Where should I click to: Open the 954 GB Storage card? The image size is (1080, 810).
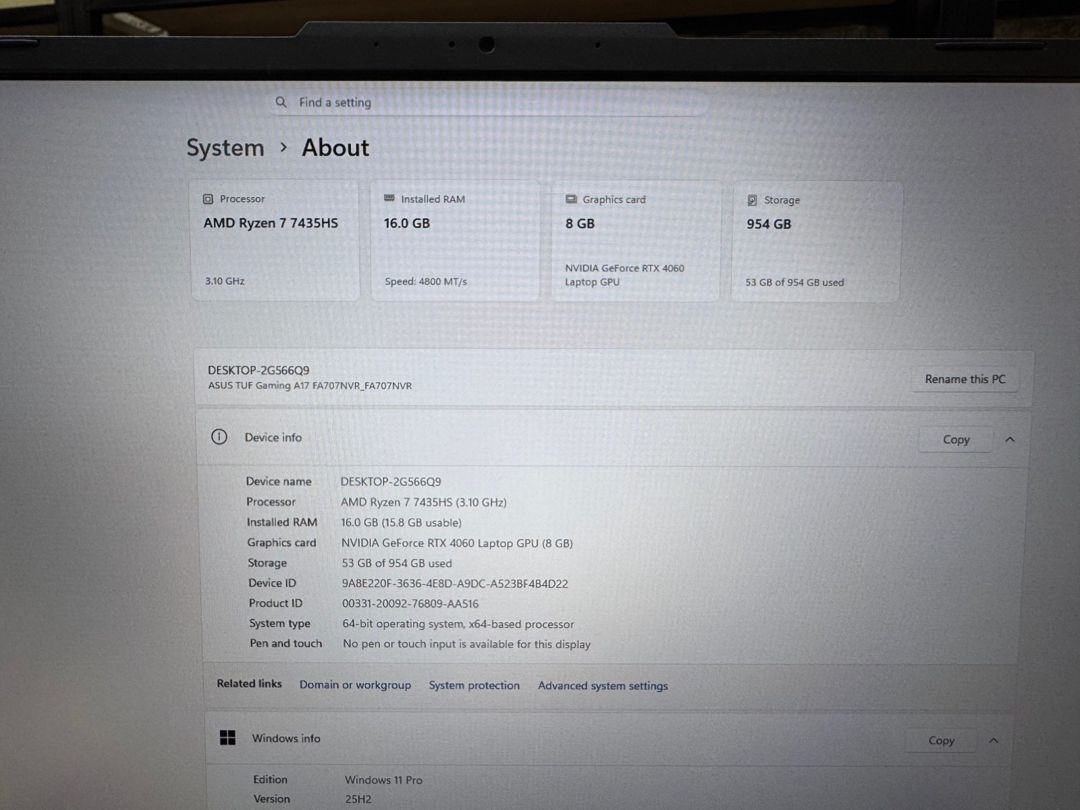pos(816,242)
